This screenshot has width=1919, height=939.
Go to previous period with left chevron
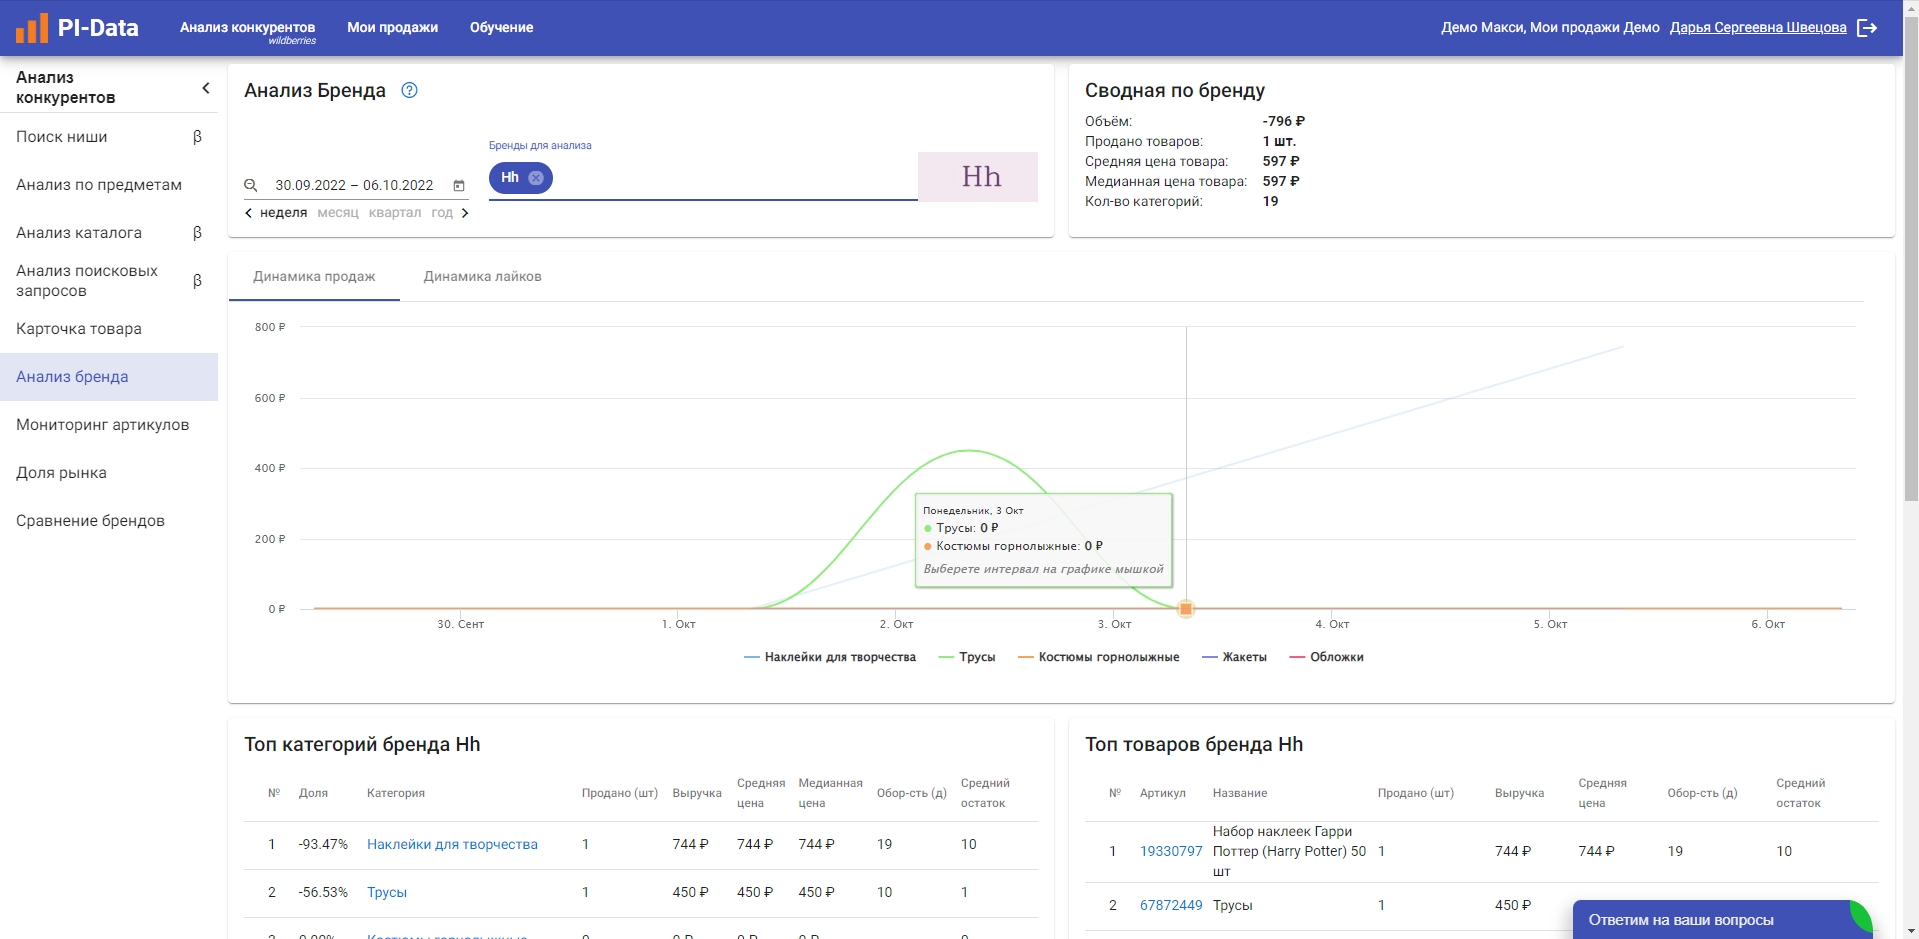[249, 213]
